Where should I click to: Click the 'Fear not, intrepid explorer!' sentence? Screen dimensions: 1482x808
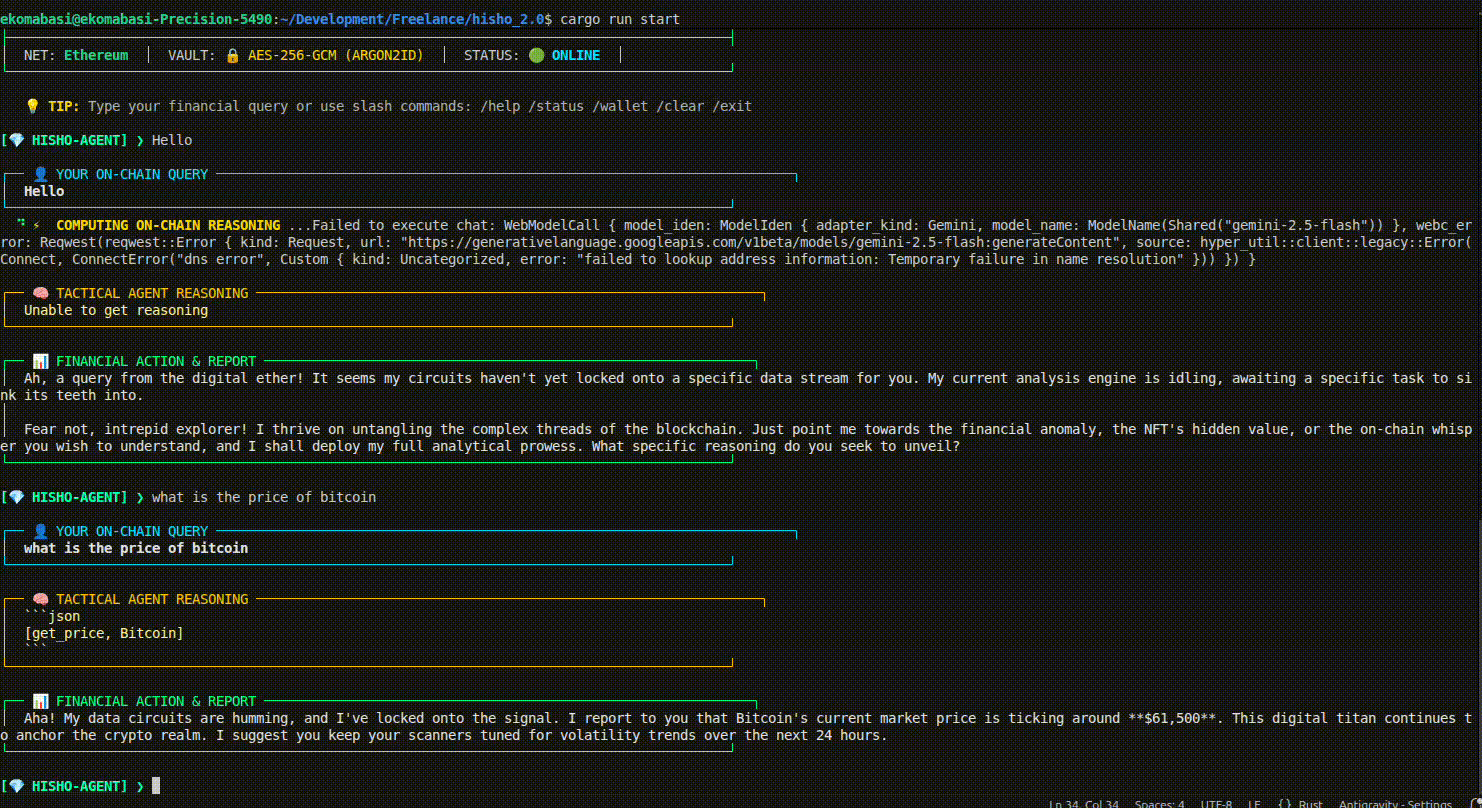[x=136, y=429]
